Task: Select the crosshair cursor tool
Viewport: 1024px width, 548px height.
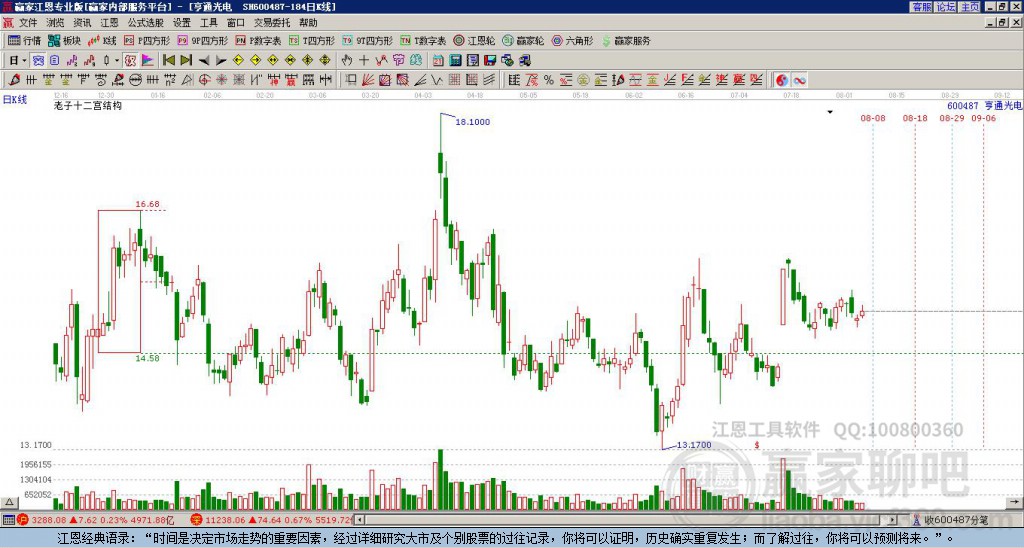Action: tap(364, 60)
